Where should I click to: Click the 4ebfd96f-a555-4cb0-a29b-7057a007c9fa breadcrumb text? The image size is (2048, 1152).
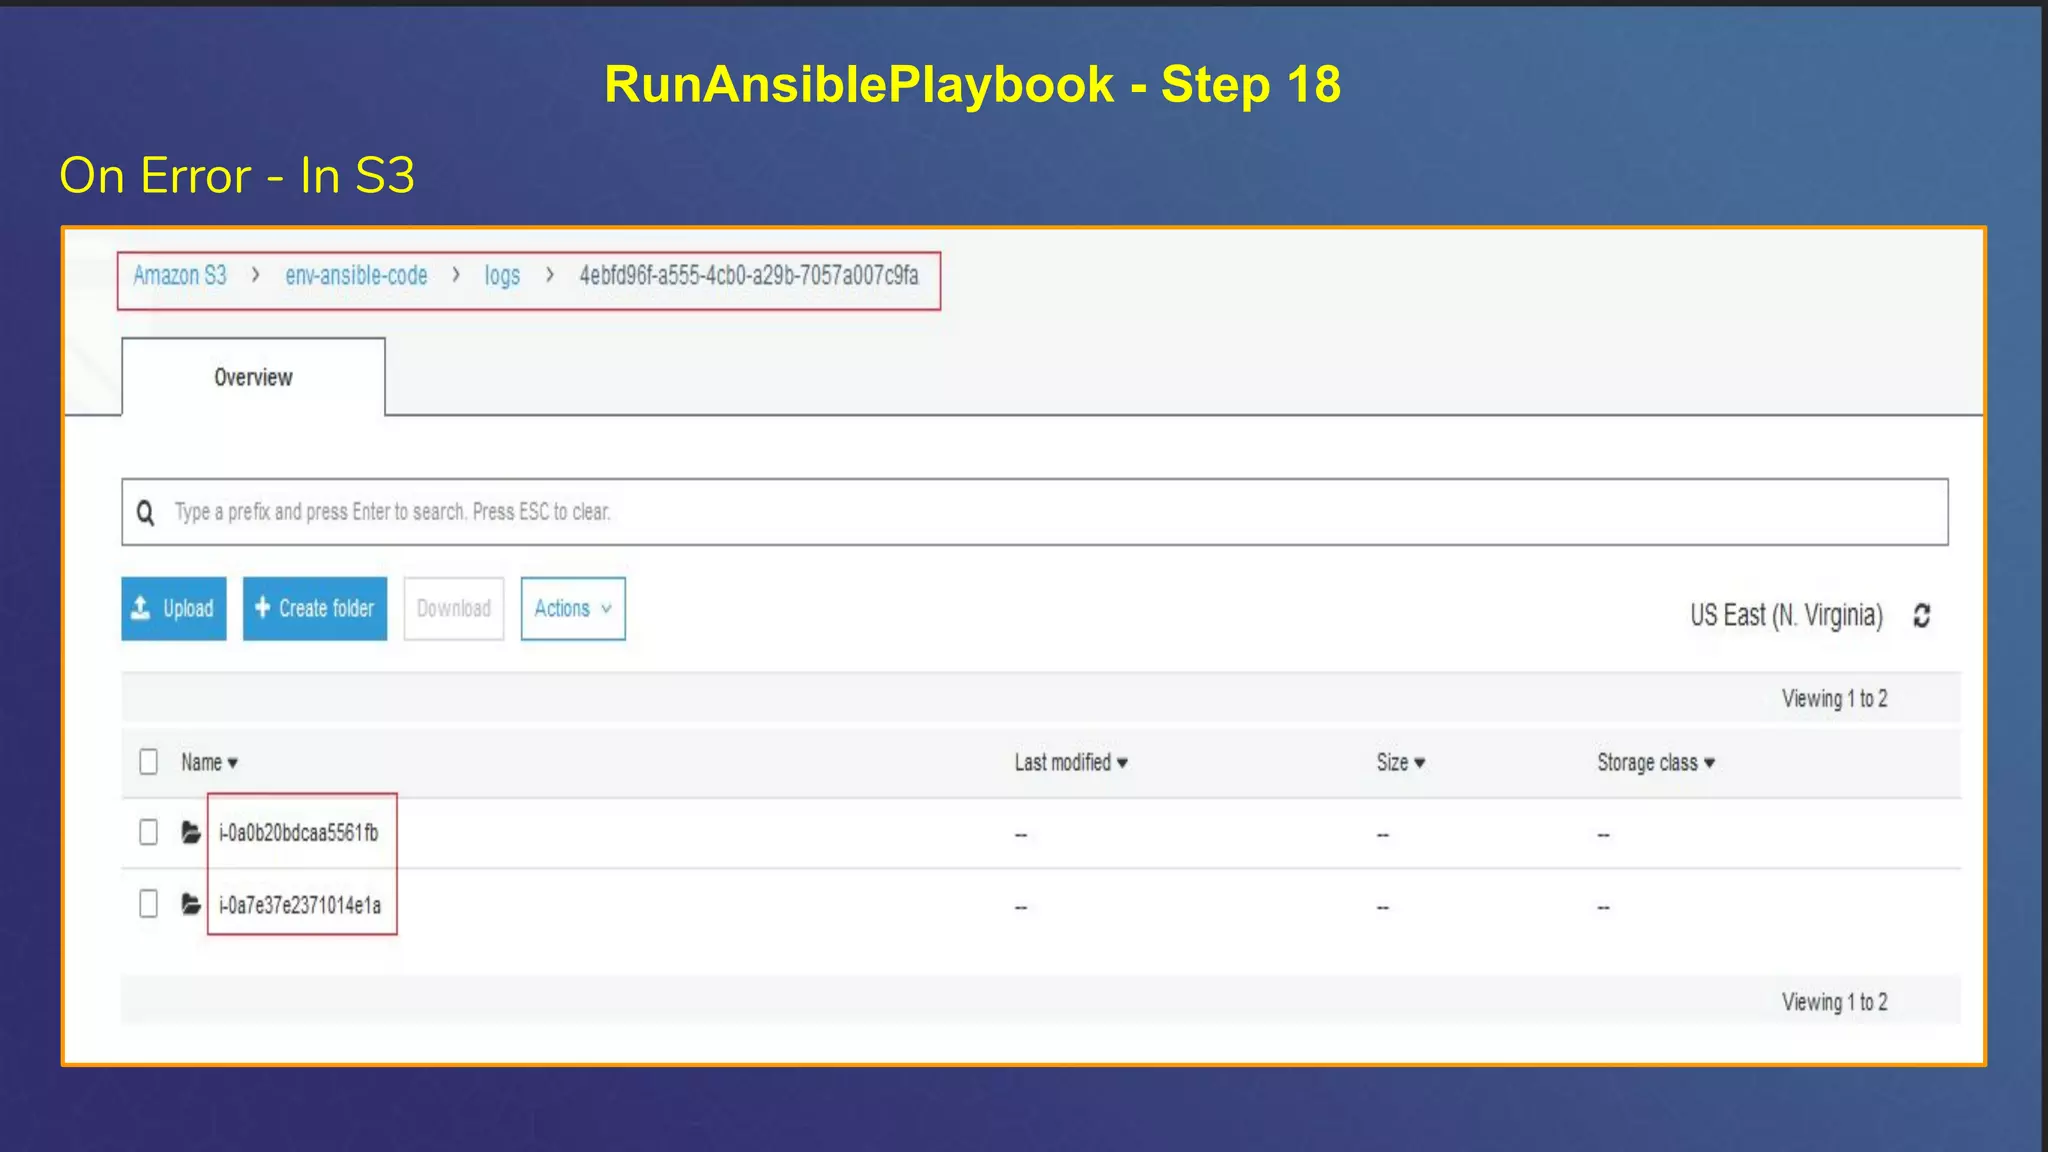(749, 275)
